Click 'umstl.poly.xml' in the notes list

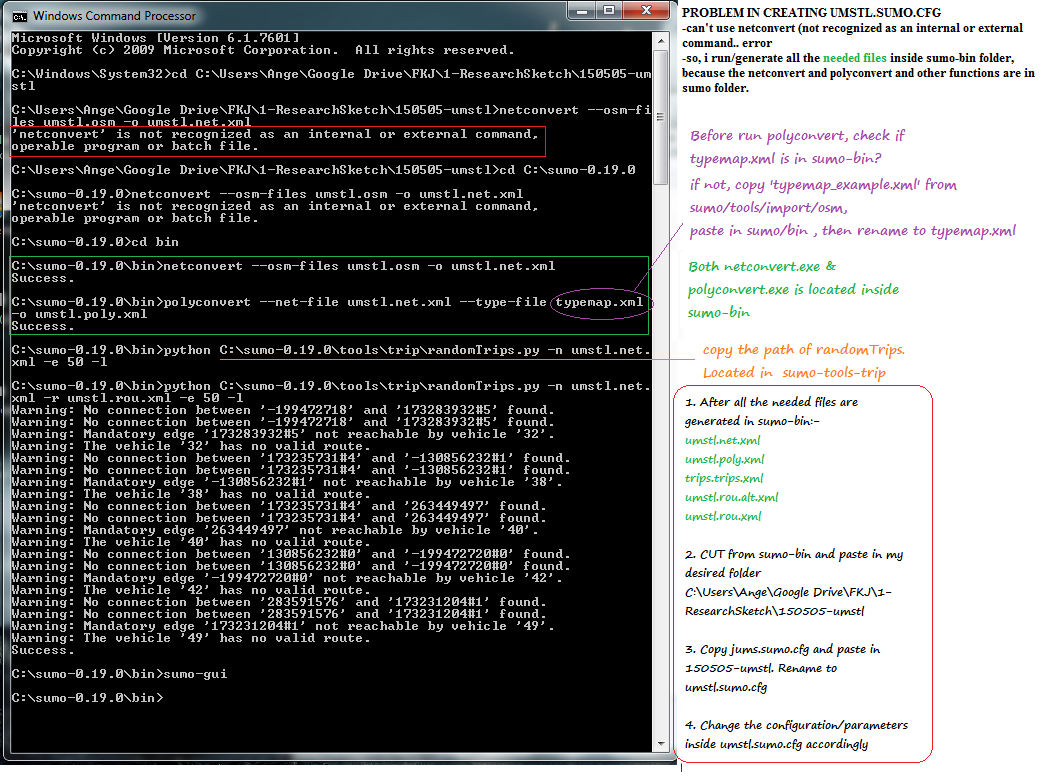click(725, 459)
